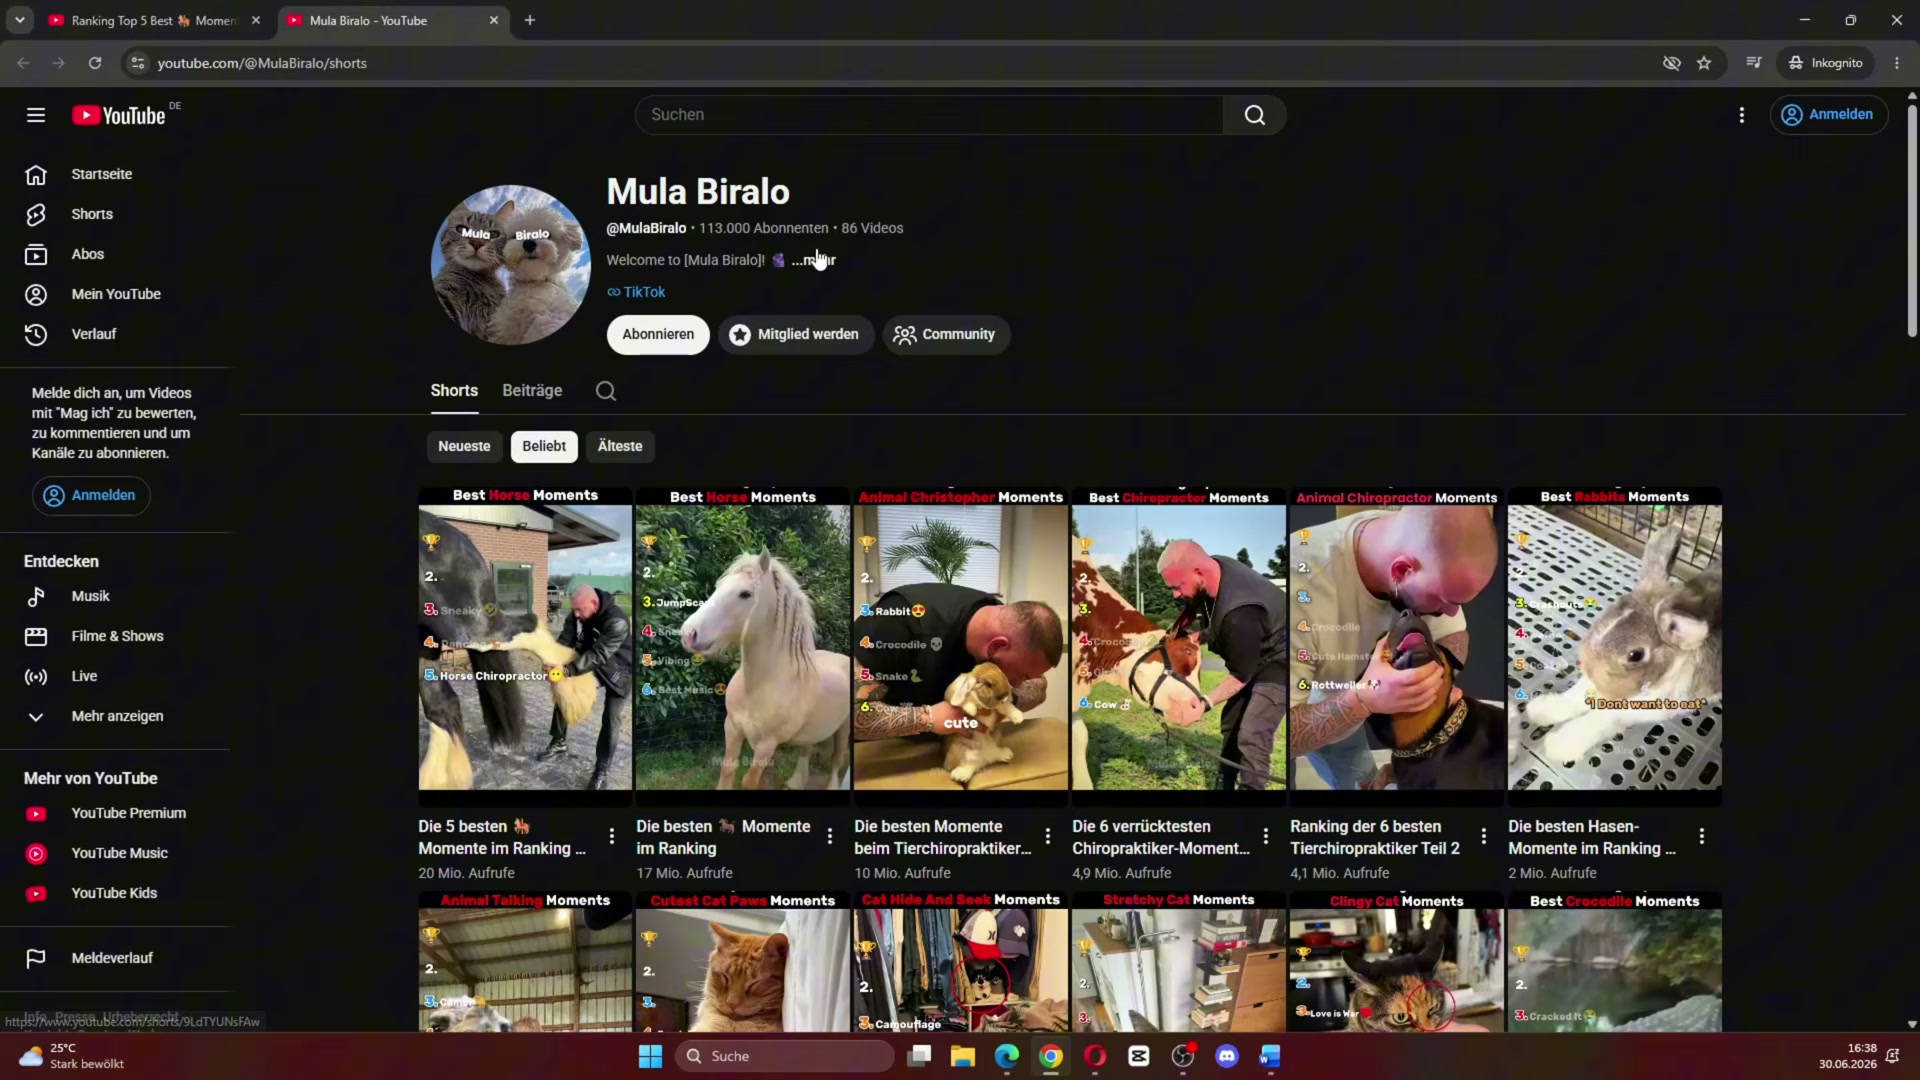Click the YouTube search input field
The image size is (1920, 1080).
929,115
